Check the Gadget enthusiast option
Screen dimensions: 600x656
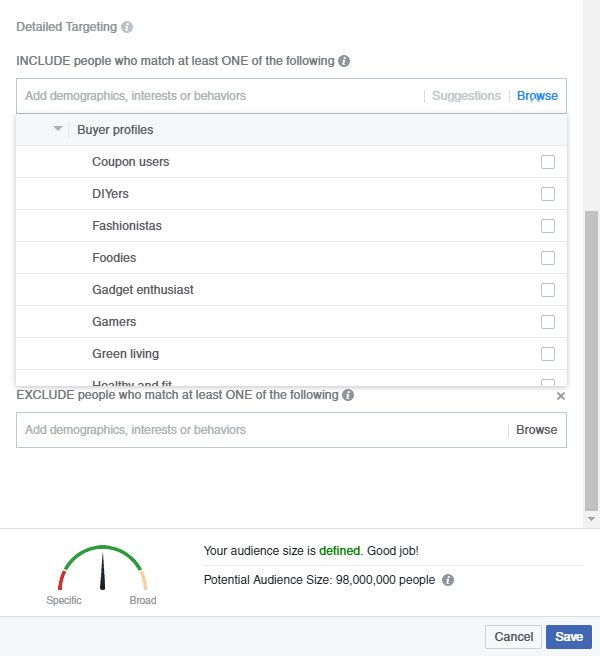point(548,290)
